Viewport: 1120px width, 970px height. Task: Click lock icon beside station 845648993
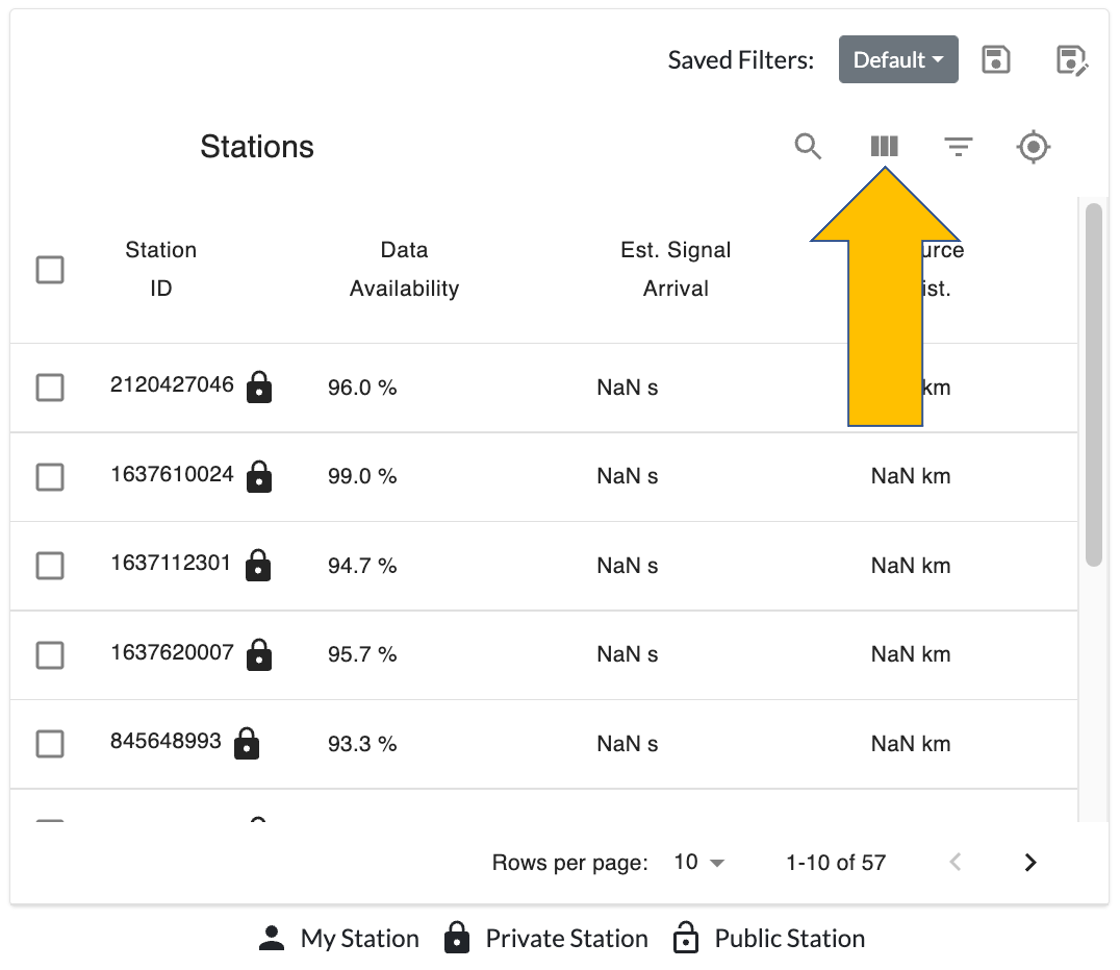click(x=246, y=744)
